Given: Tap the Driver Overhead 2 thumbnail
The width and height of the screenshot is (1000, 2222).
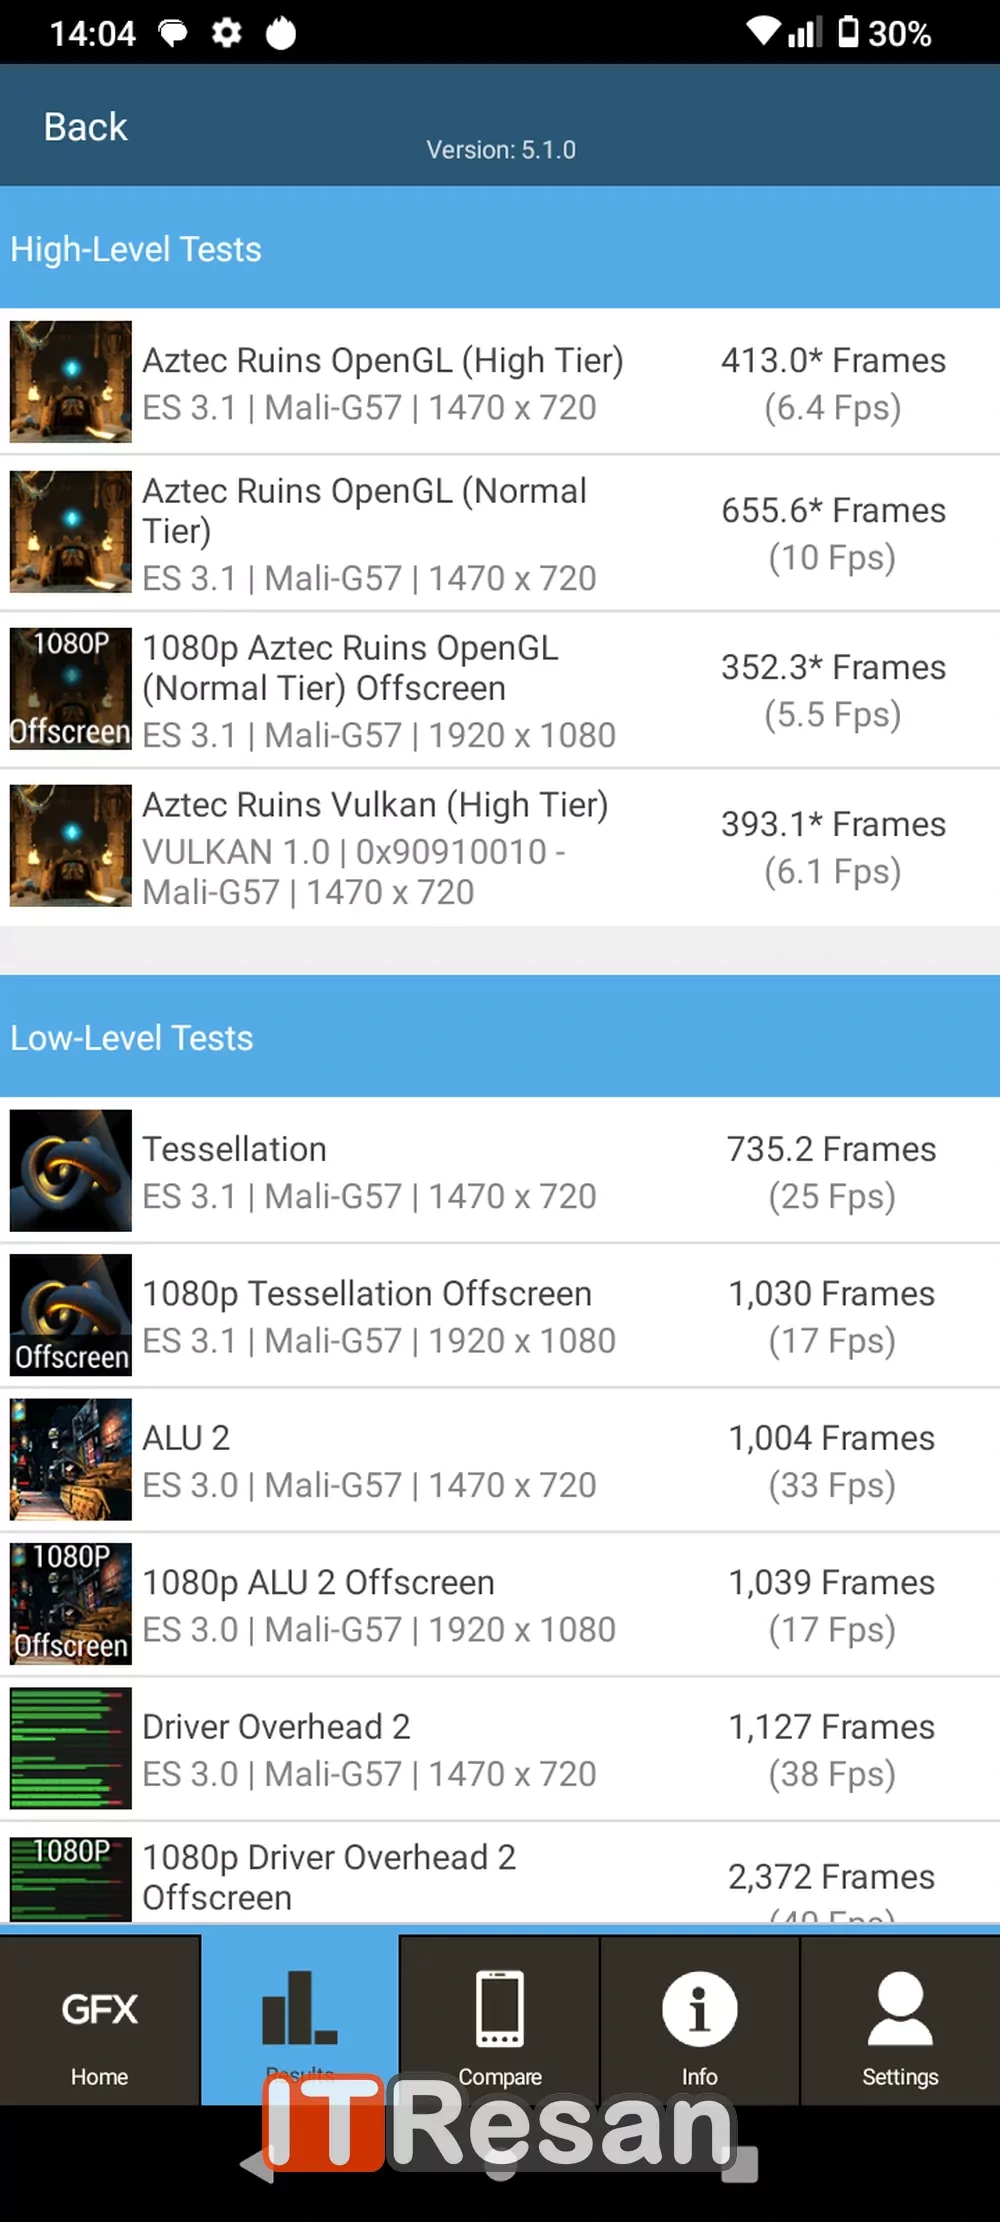Looking at the screenshot, I should (x=71, y=1748).
